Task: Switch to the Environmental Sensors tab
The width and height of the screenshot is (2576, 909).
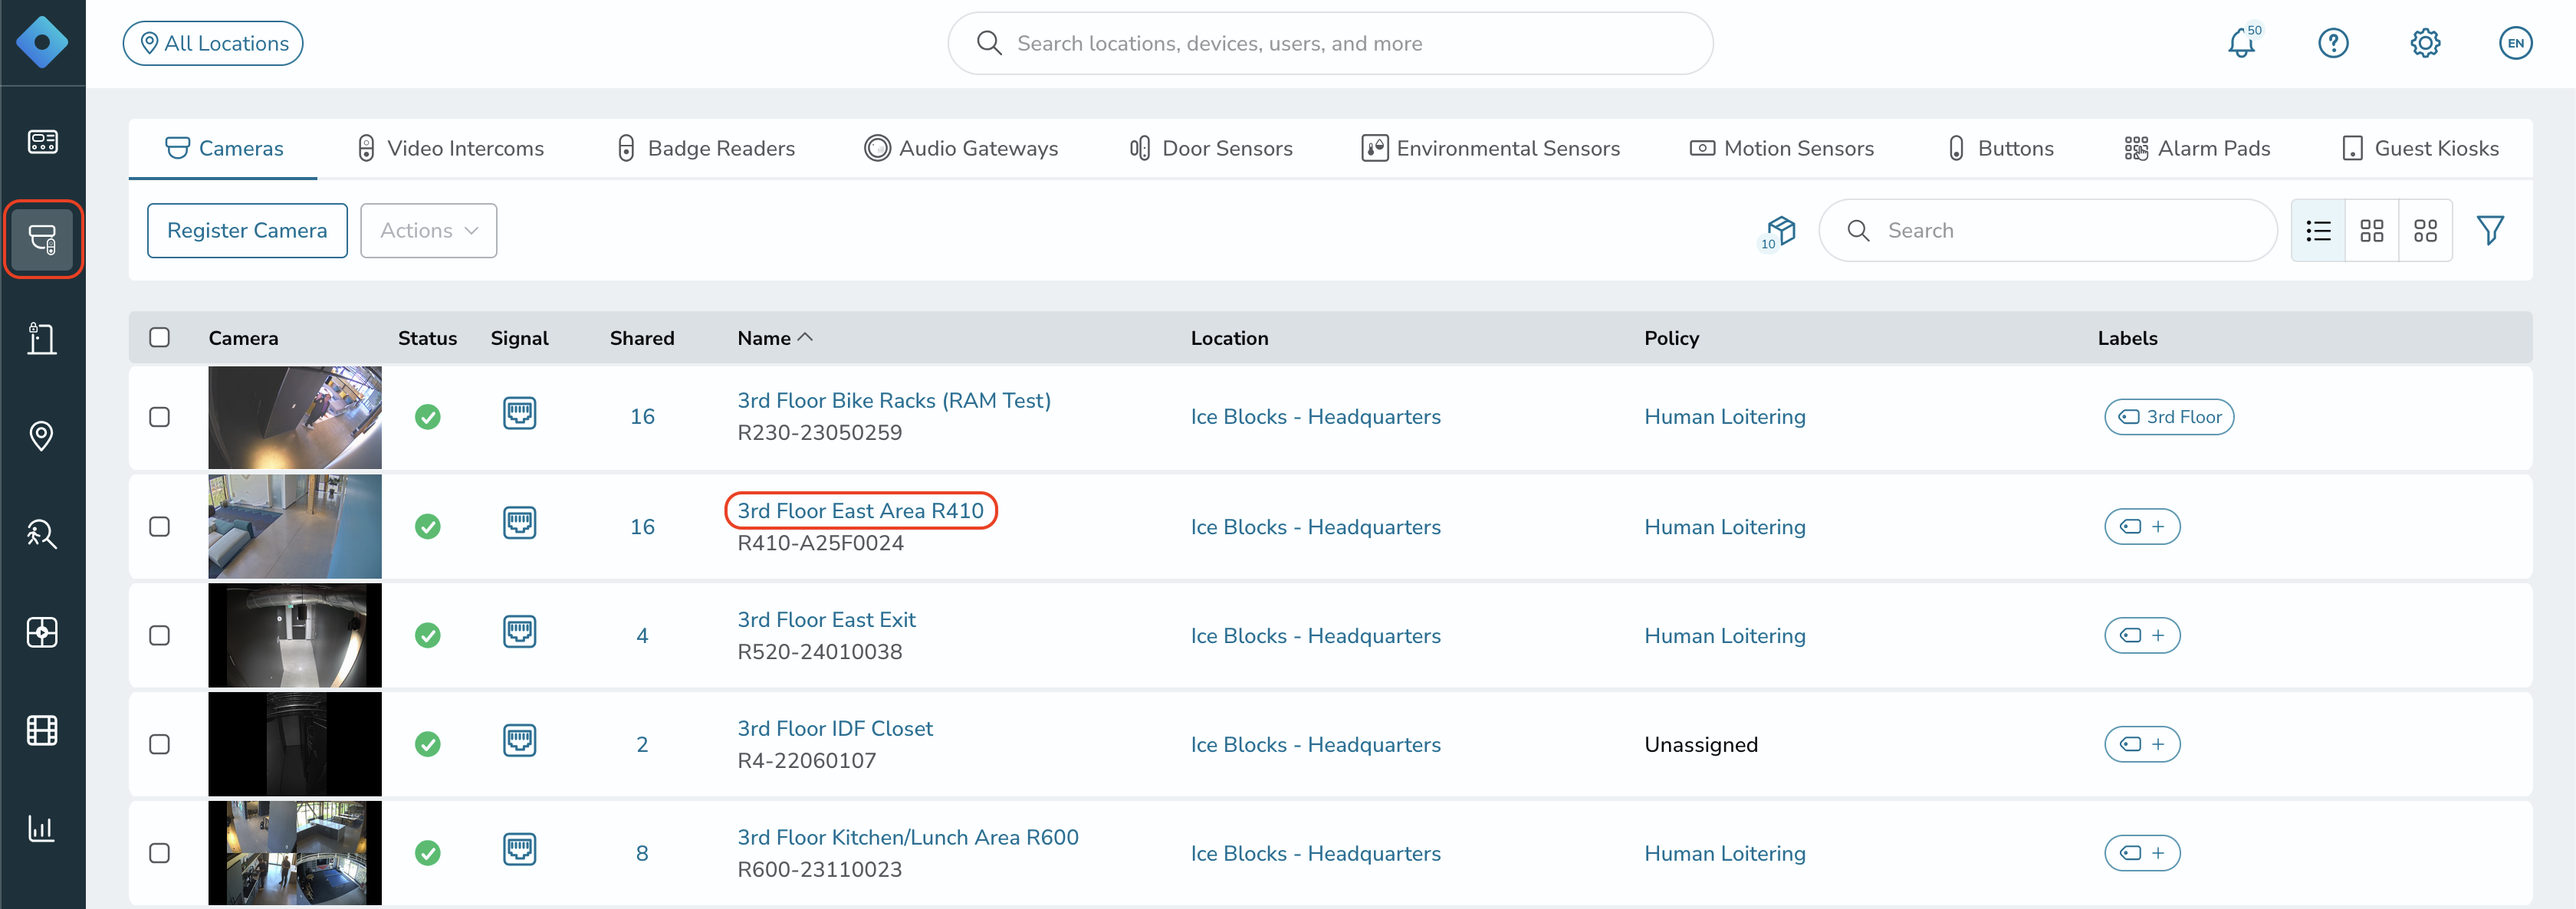Action: (x=1491, y=148)
